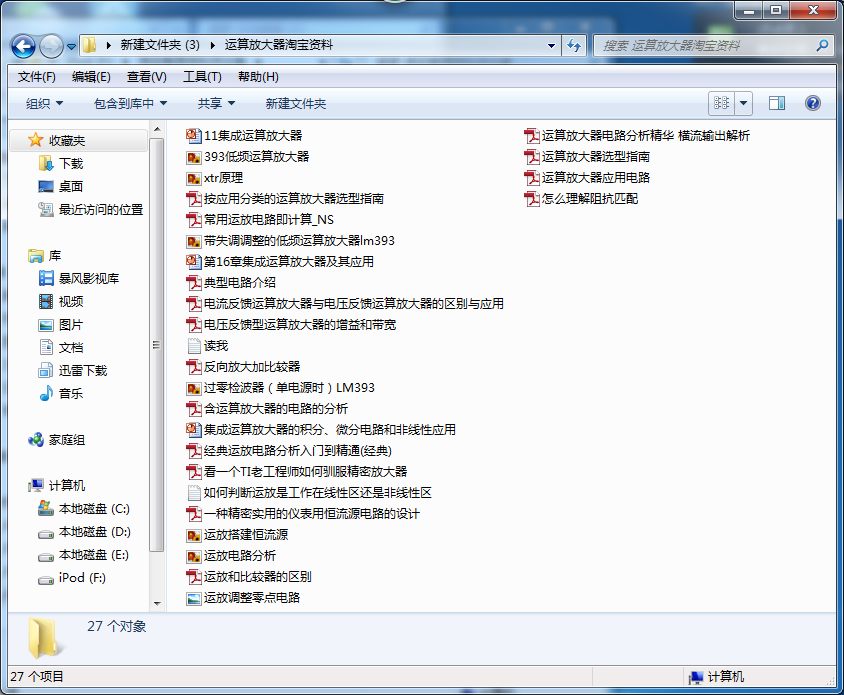Select the 运放调整零点电路 picture icon
This screenshot has width=844, height=695.
point(193,598)
